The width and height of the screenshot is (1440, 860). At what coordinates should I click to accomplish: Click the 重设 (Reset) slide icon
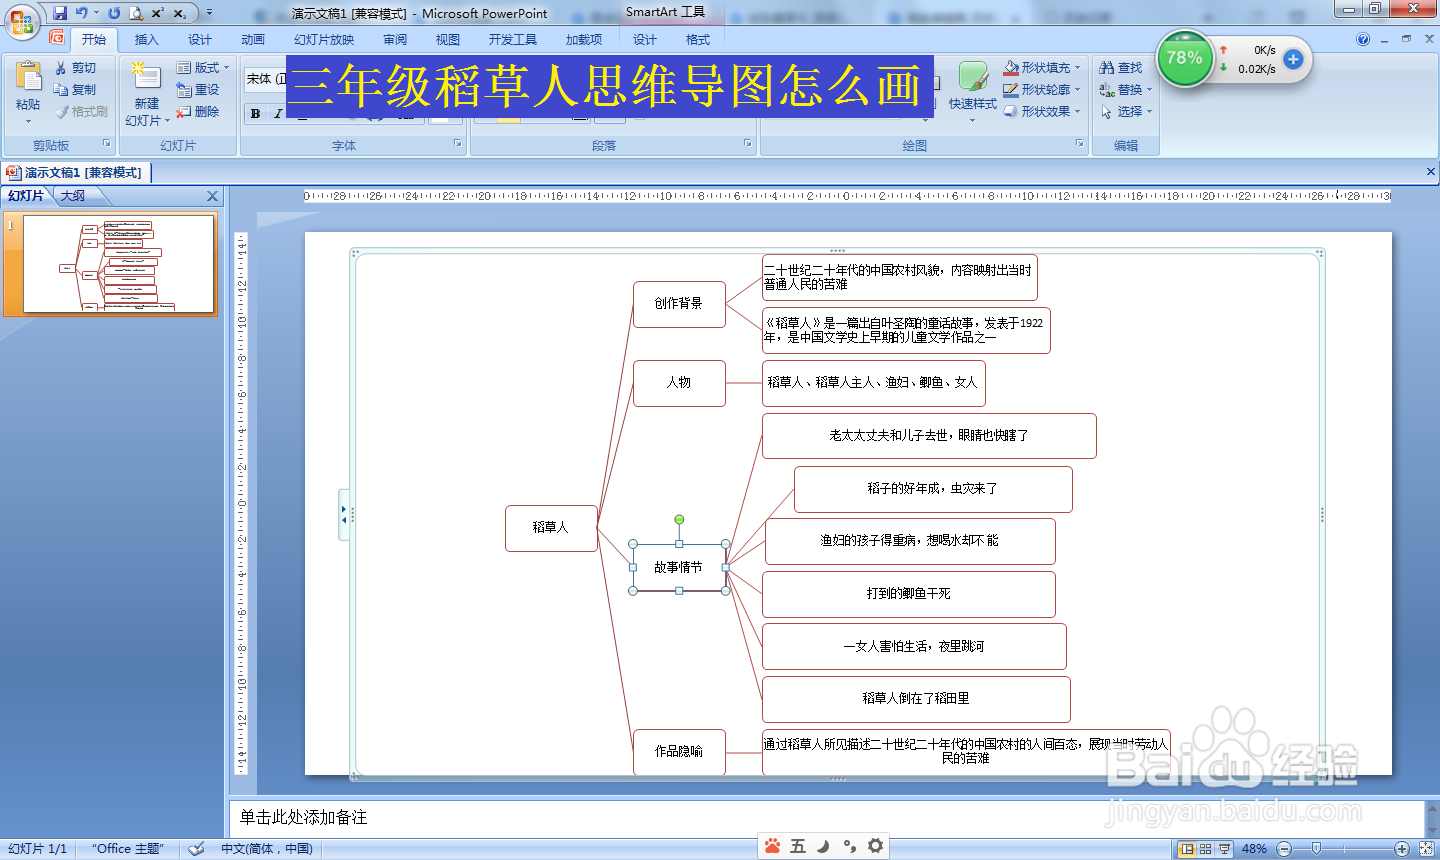[198, 89]
